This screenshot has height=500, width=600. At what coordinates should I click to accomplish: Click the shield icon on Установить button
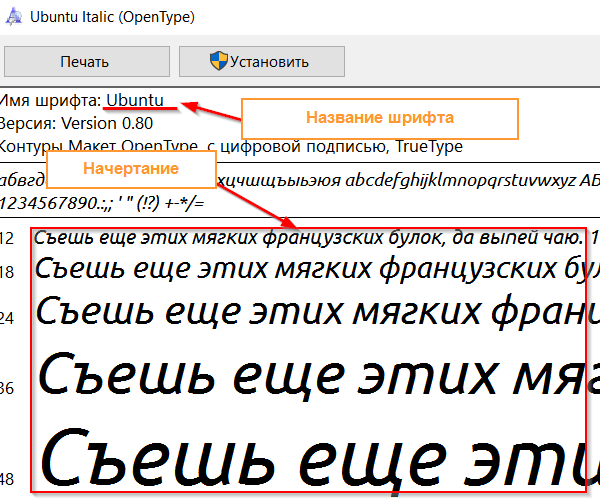pos(219,61)
